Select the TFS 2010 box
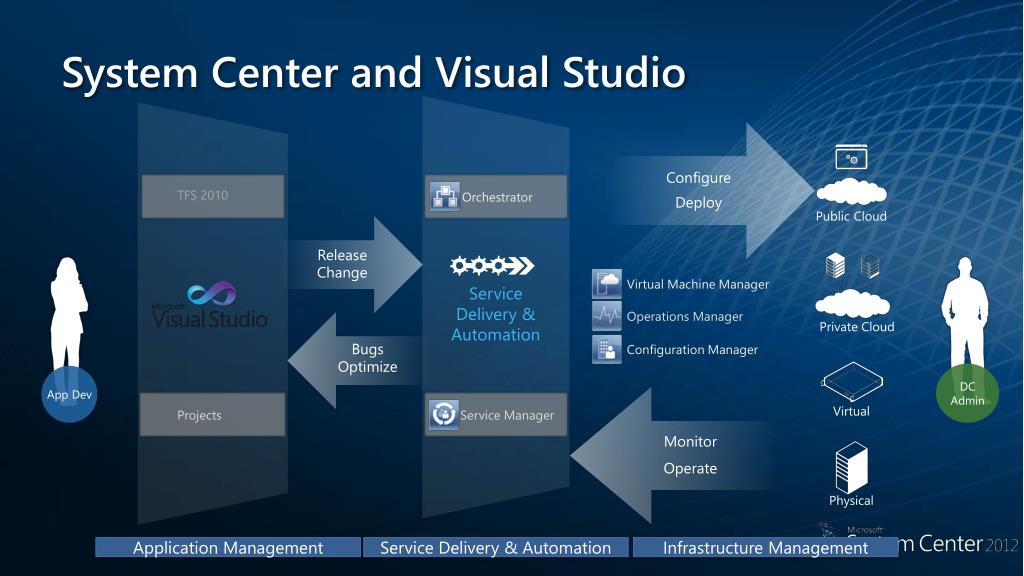The width and height of the screenshot is (1024, 576). (213, 196)
